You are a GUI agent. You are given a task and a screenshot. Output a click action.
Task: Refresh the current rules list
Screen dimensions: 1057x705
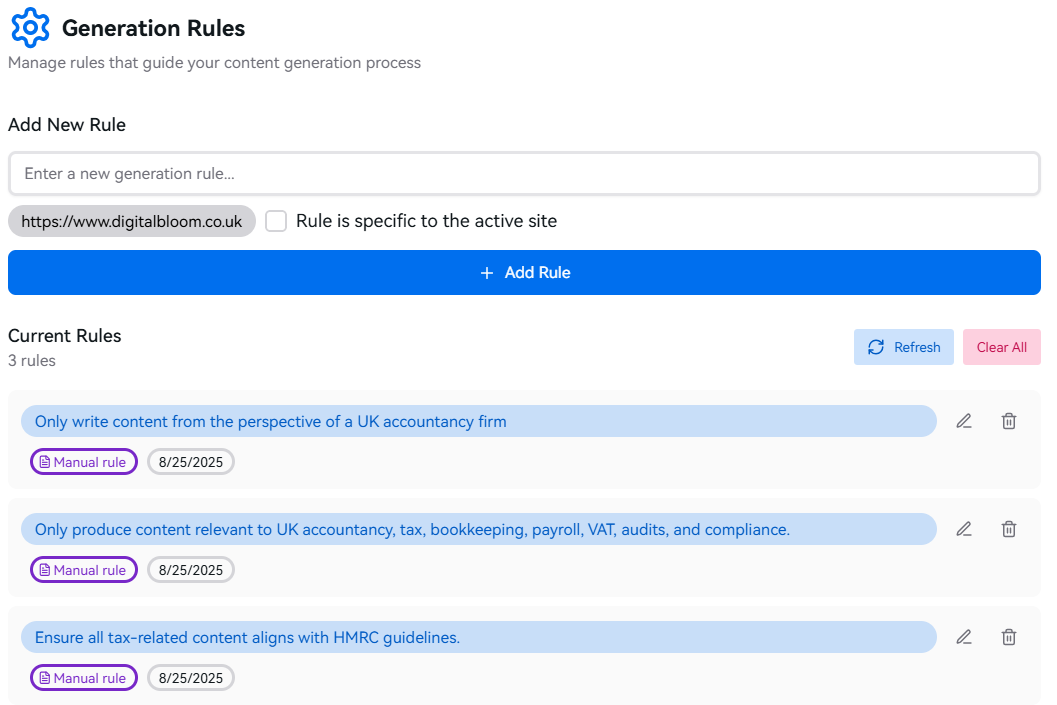point(903,347)
